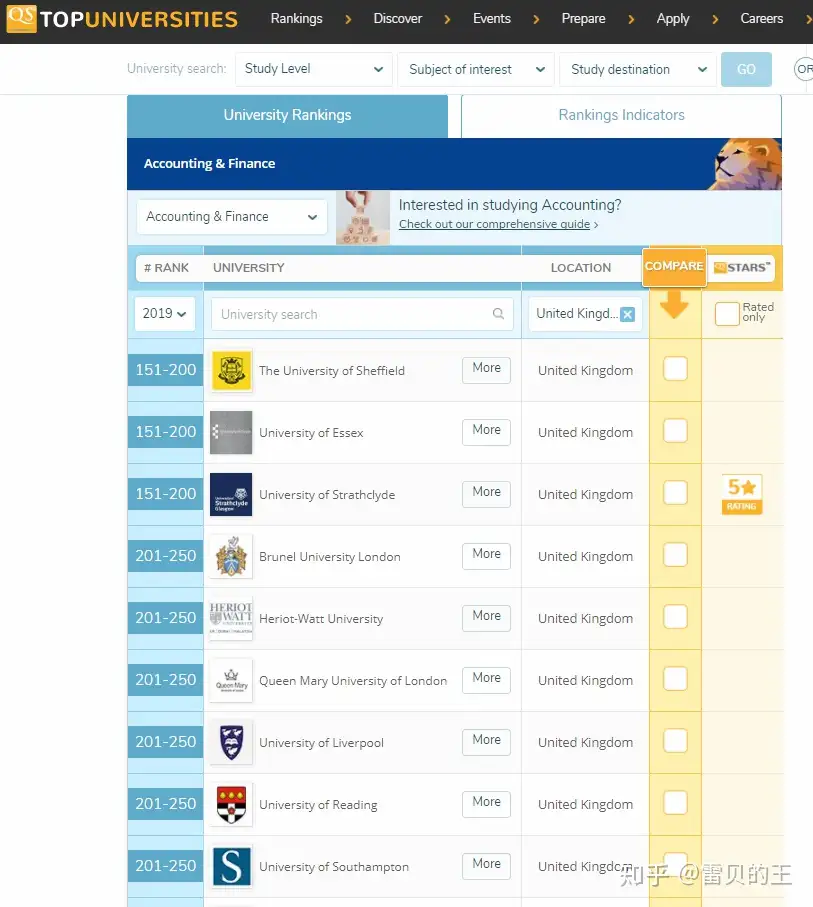The image size is (813, 907).
Task: Click More for Queen Mary University
Action: click(487, 680)
